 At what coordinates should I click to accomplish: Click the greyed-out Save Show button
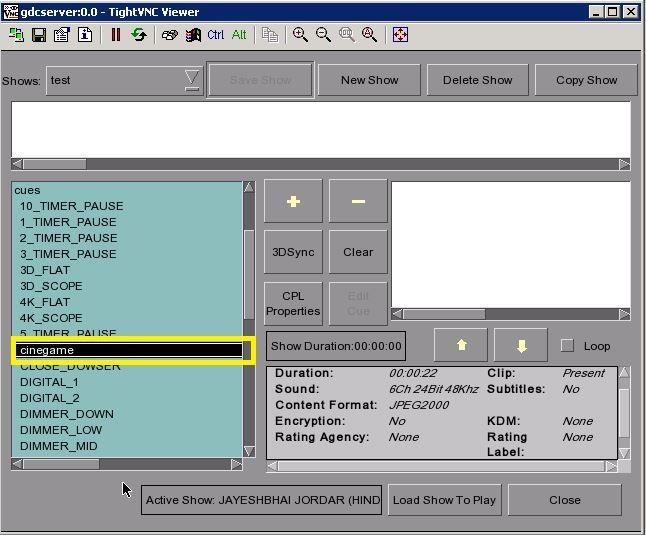pyautogui.click(x=260, y=80)
